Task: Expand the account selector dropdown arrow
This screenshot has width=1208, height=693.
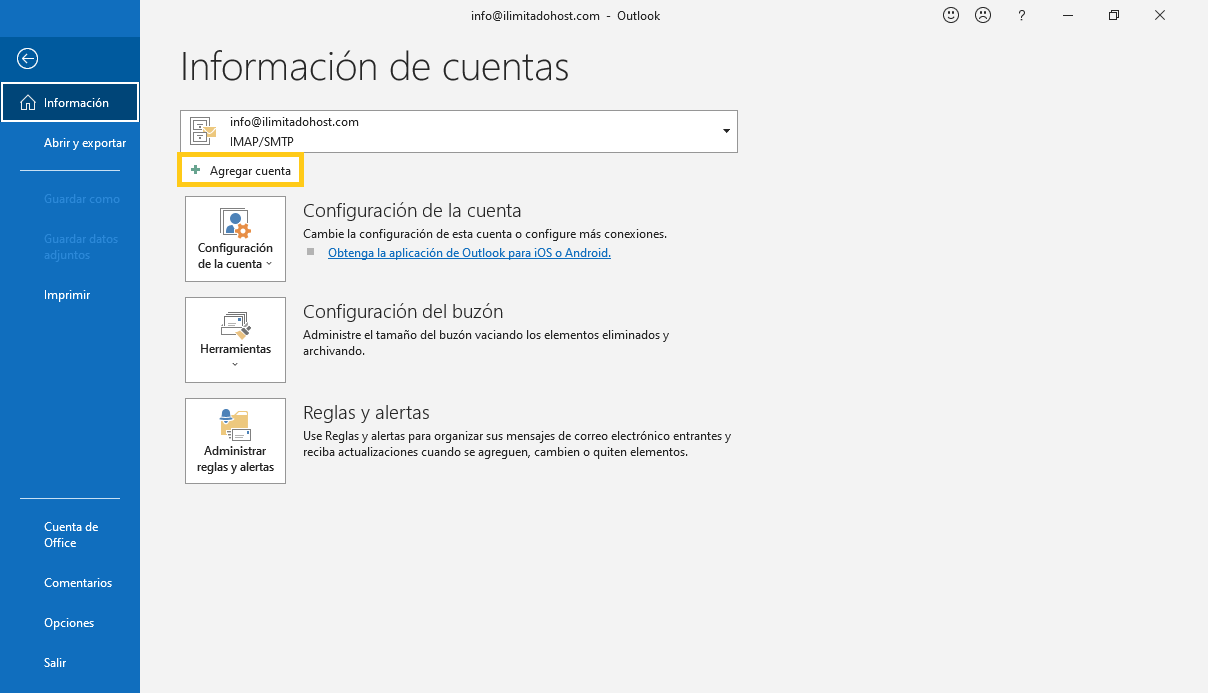Action: 725,131
